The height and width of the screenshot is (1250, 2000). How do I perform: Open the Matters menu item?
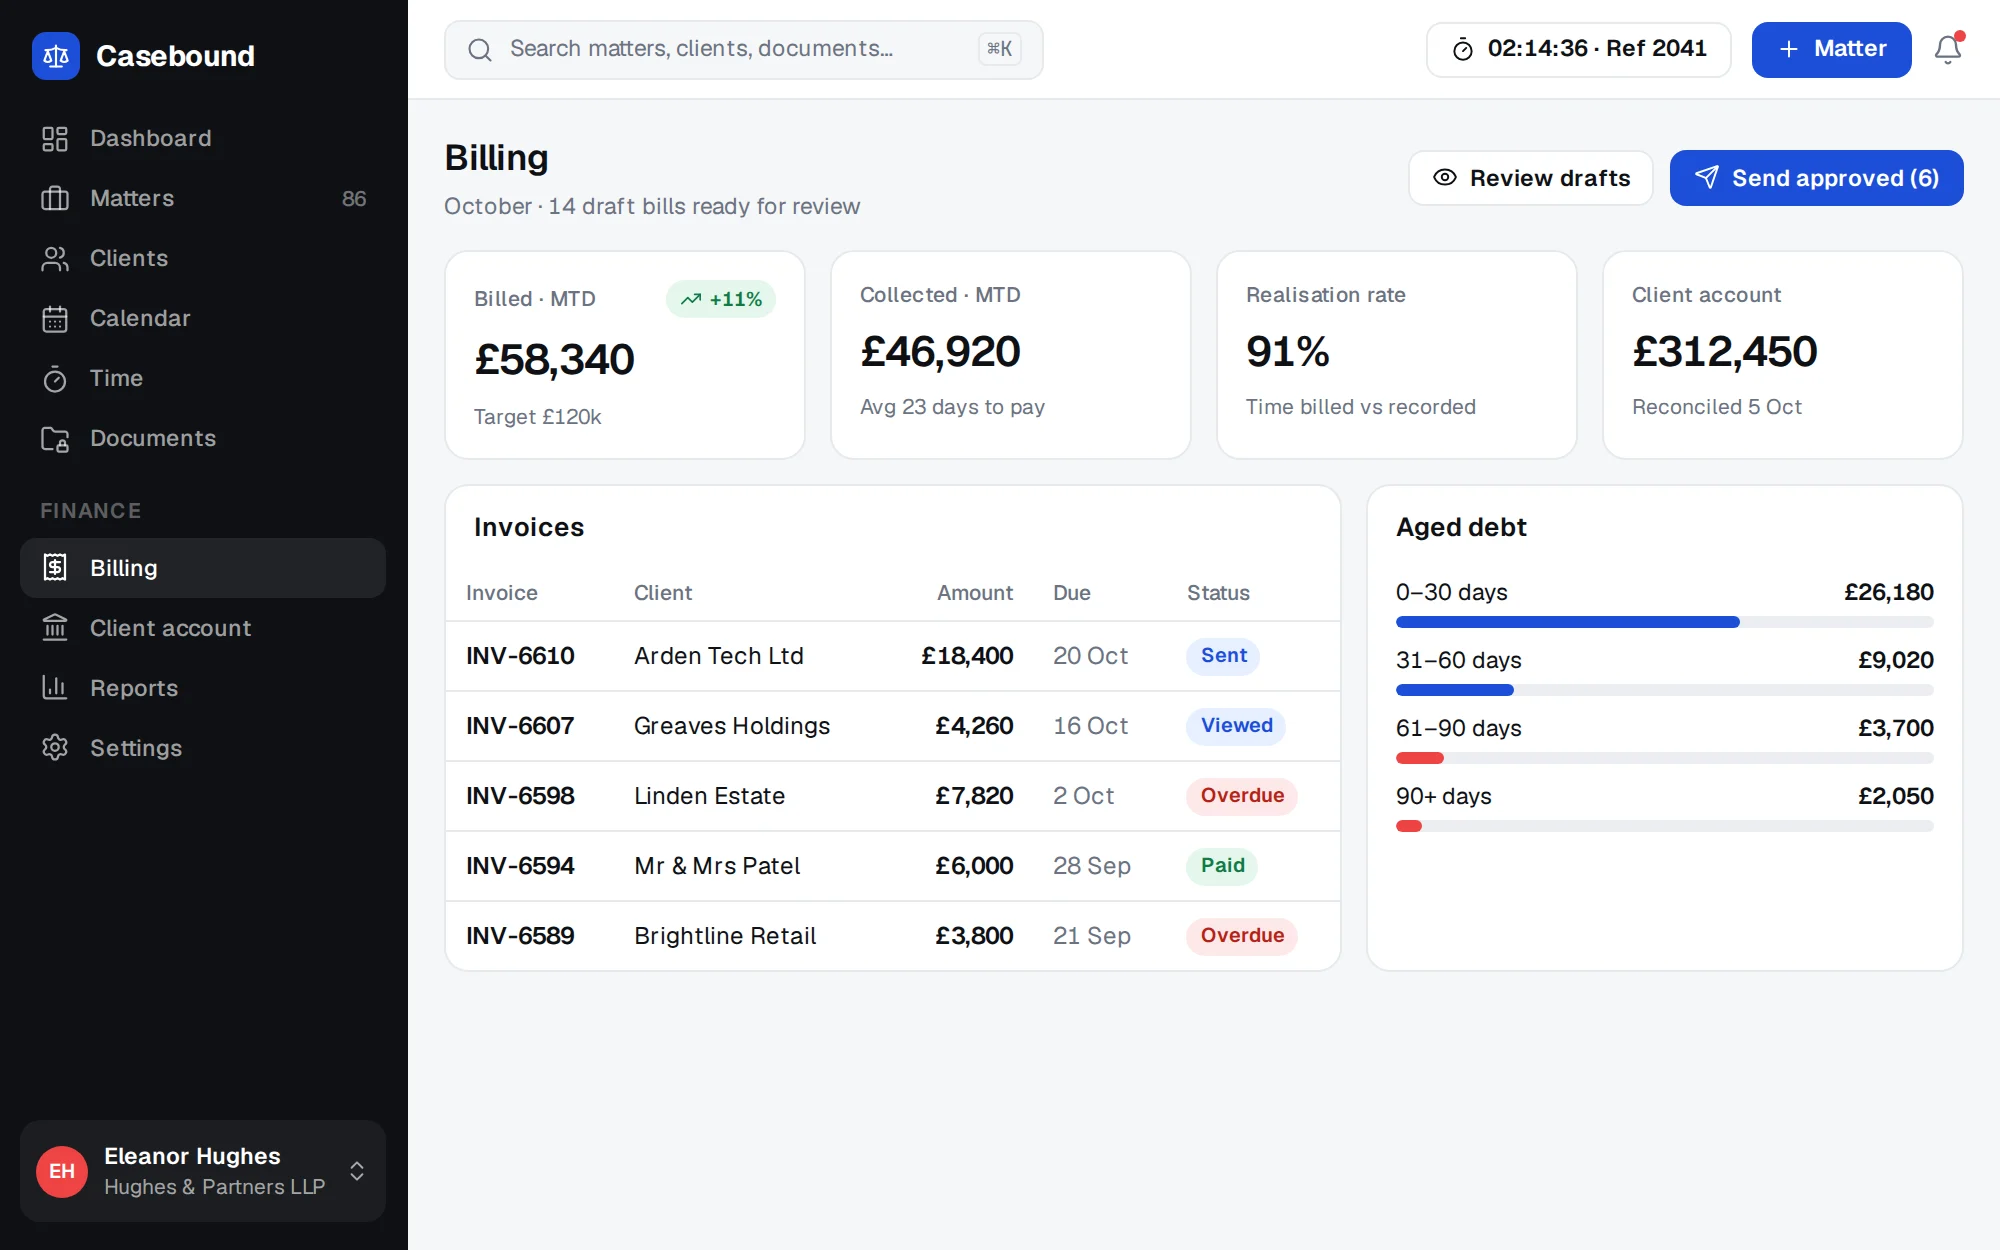tap(203, 198)
